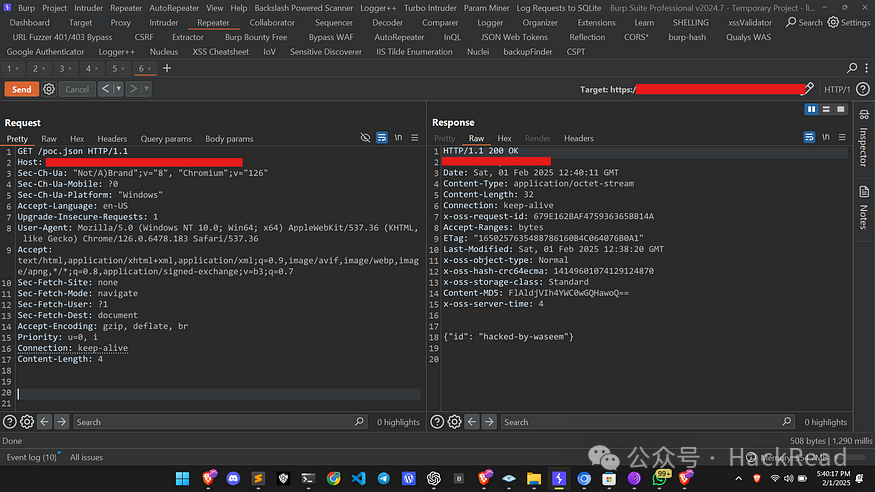The image size is (875, 492).
Task: Open Discord from the taskbar
Action: coord(233,479)
